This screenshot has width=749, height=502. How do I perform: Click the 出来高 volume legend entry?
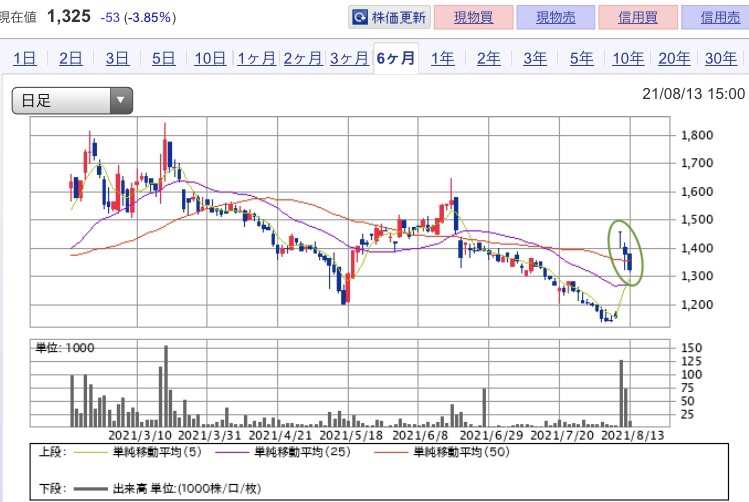[167, 488]
